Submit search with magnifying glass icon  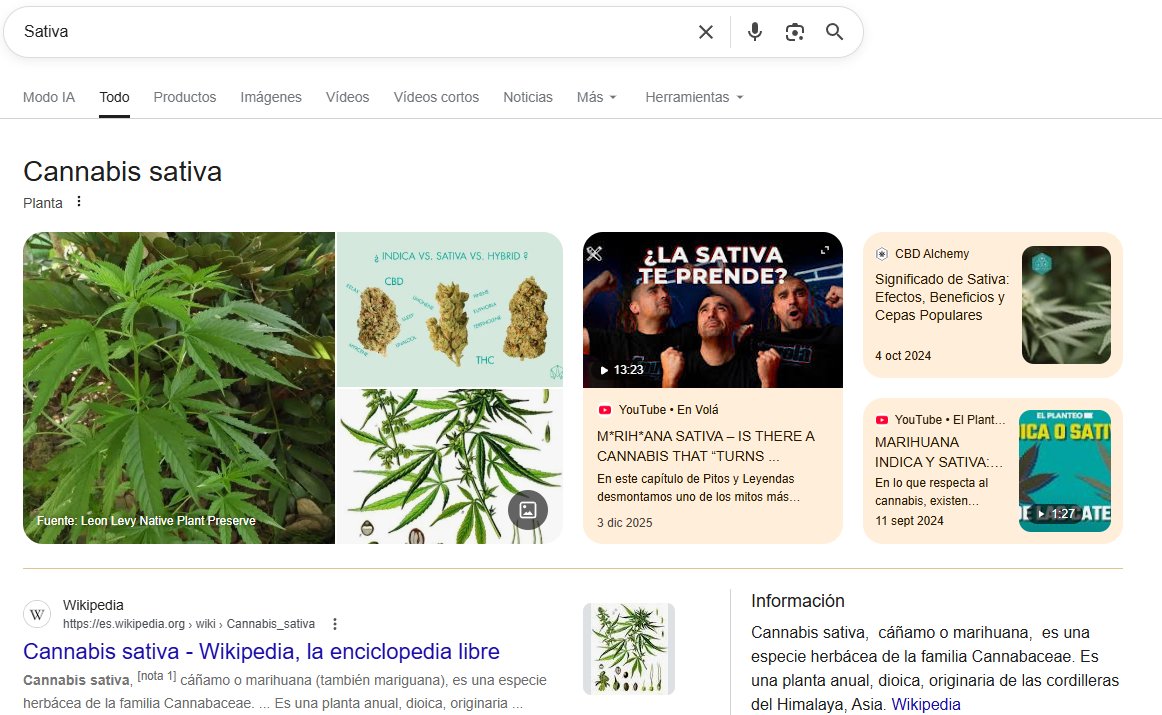pyautogui.click(x=834, y=32)
